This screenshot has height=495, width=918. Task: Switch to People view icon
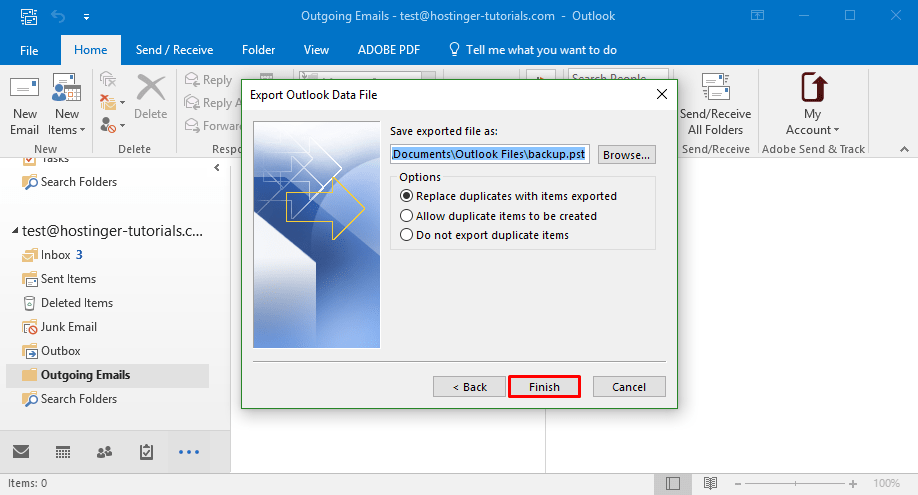104,452
